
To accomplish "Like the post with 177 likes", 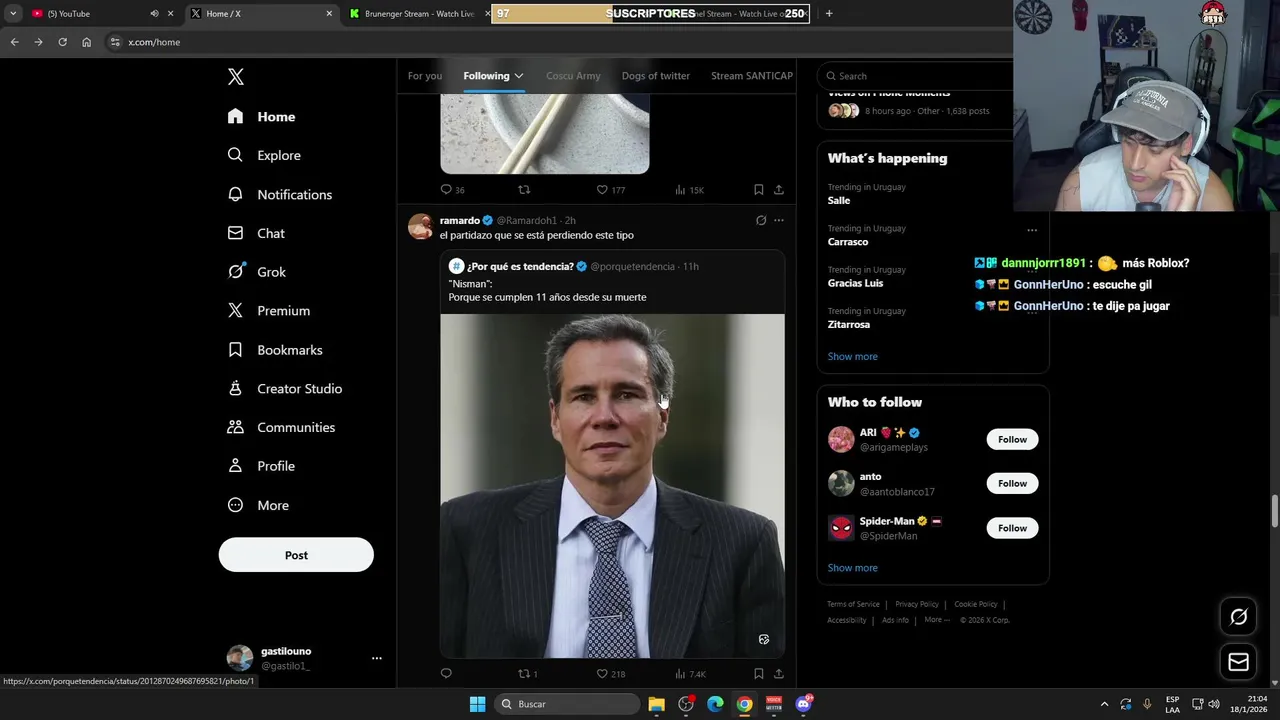I will click(x=602, y=190).
